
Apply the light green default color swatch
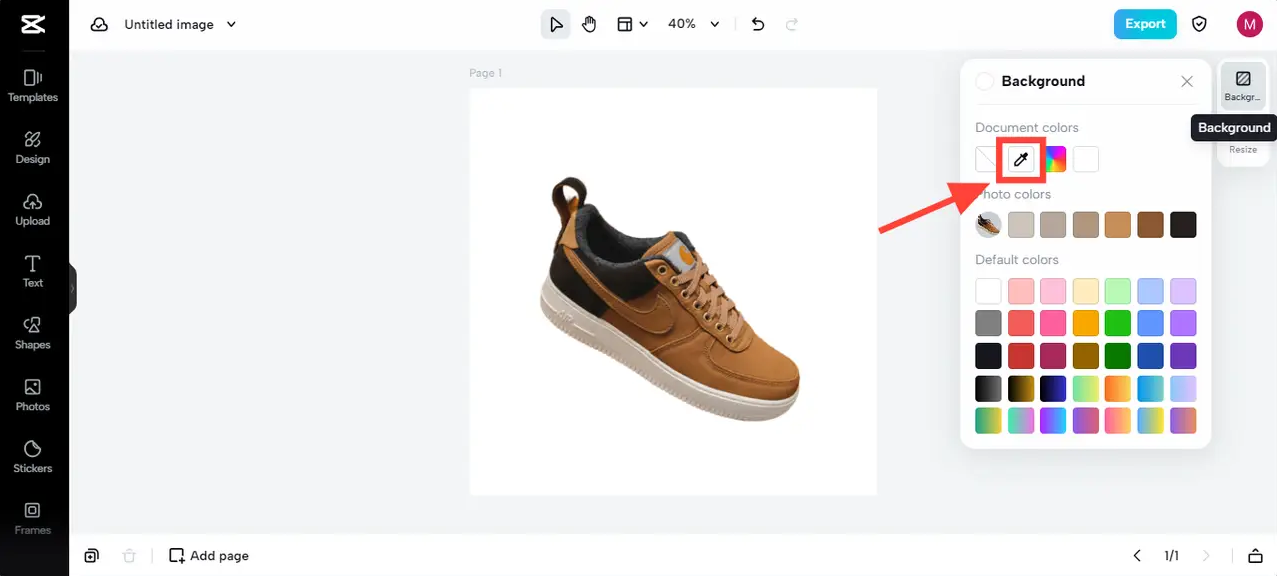coord(1118,291)
